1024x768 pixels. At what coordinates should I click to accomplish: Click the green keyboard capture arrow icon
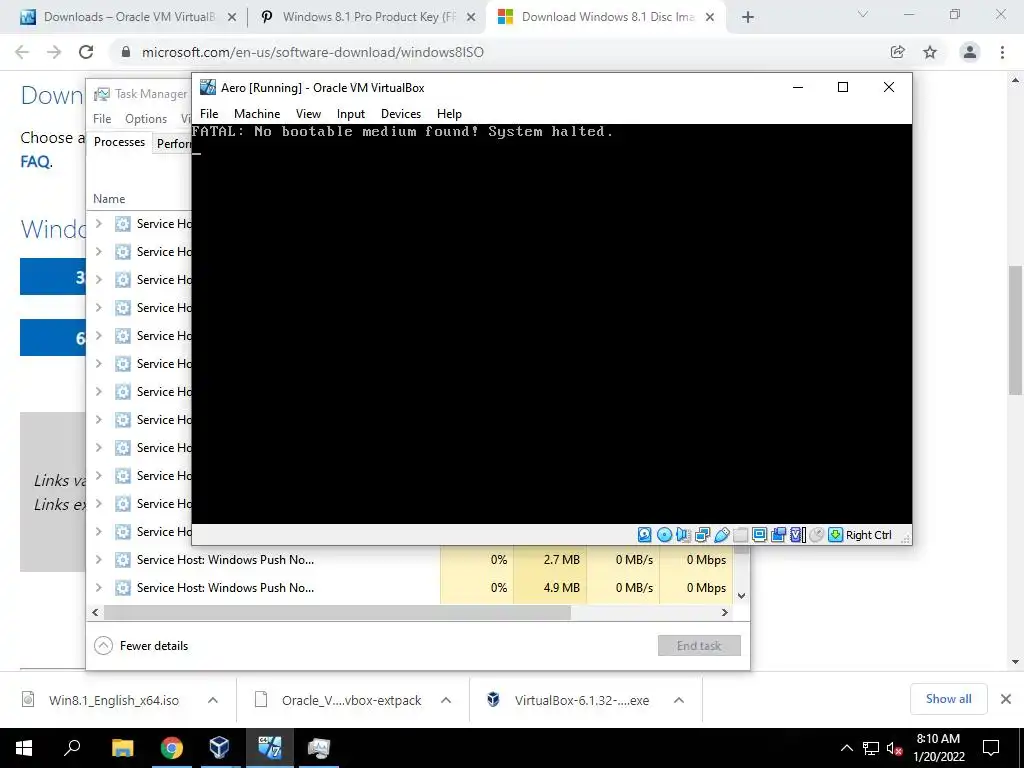(835, 535)
